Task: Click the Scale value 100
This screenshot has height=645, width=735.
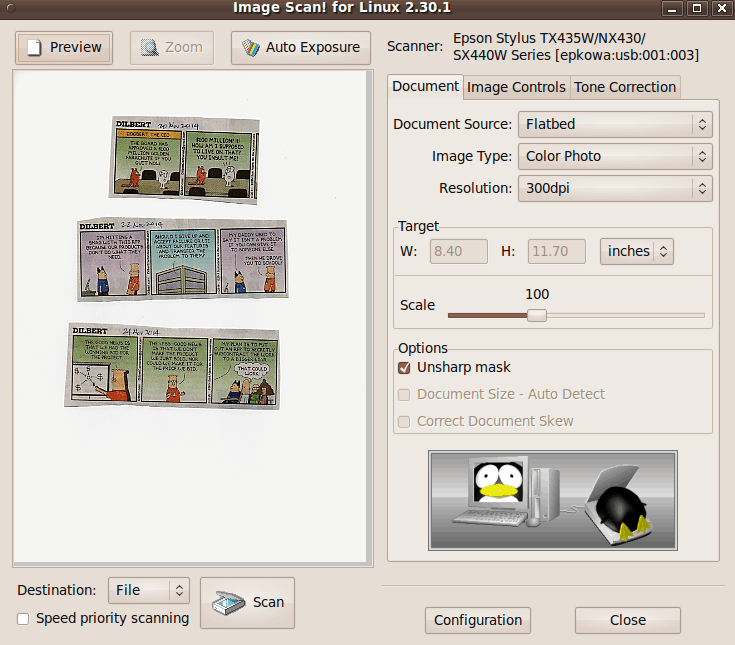Action: pos(537,294)
